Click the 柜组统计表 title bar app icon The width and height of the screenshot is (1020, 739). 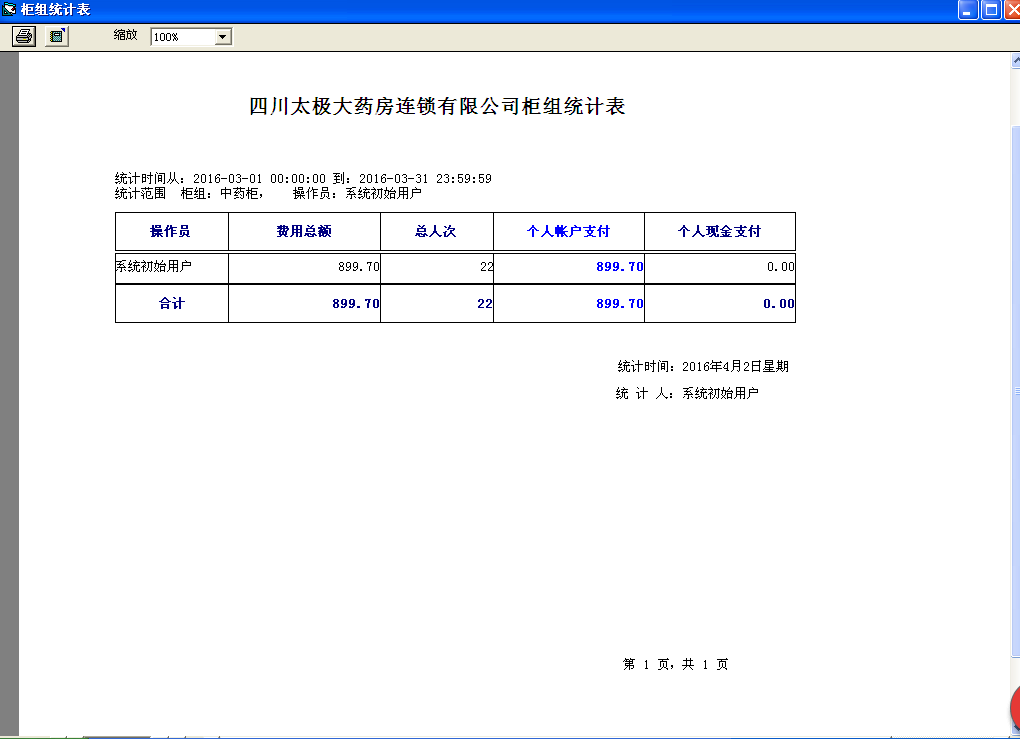click(8, 10)
